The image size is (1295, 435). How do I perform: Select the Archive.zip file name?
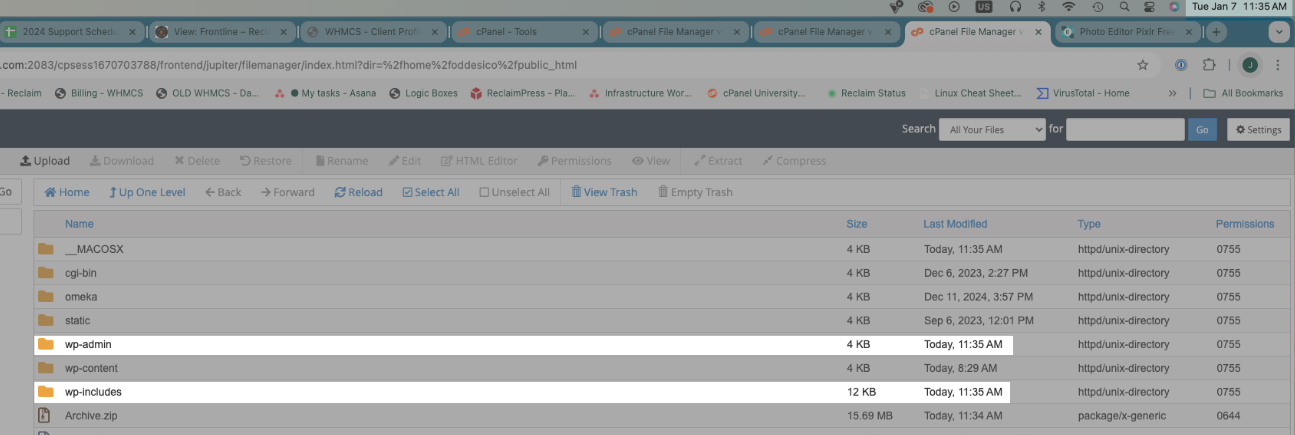click(91, 416)
